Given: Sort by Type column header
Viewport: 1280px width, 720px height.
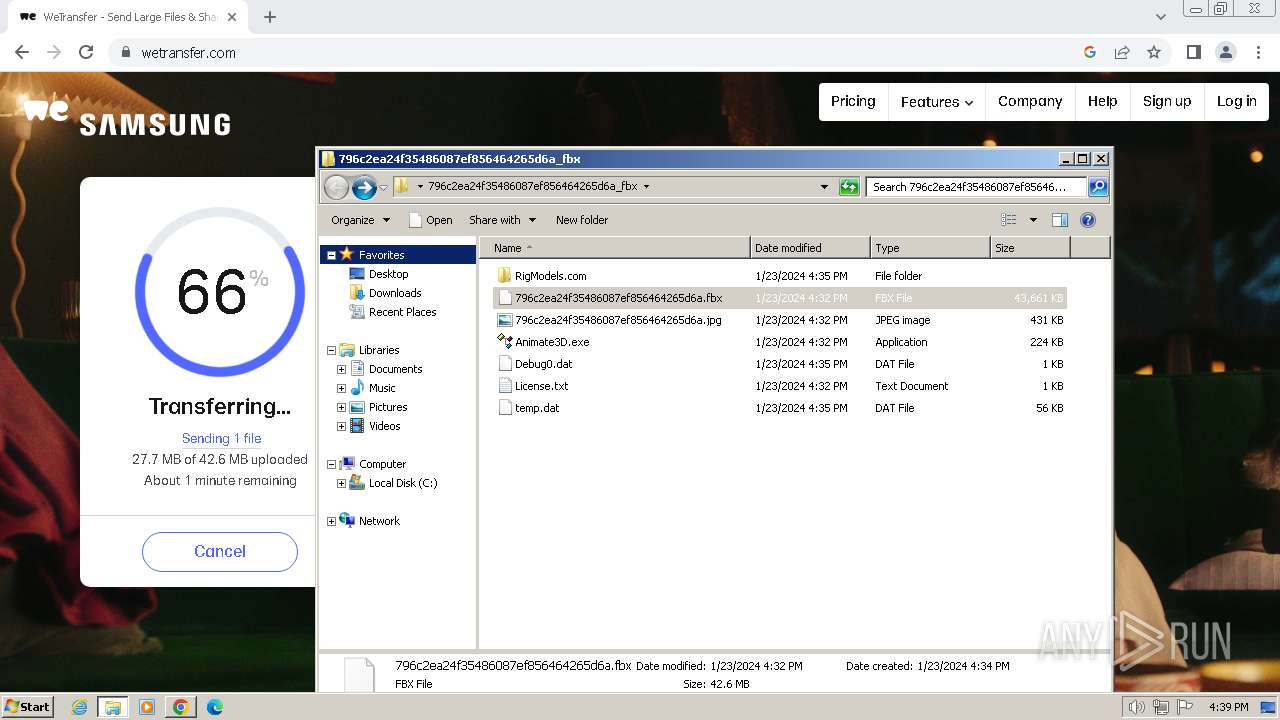Looking at the screenshot, I should (x=930, y=248).
